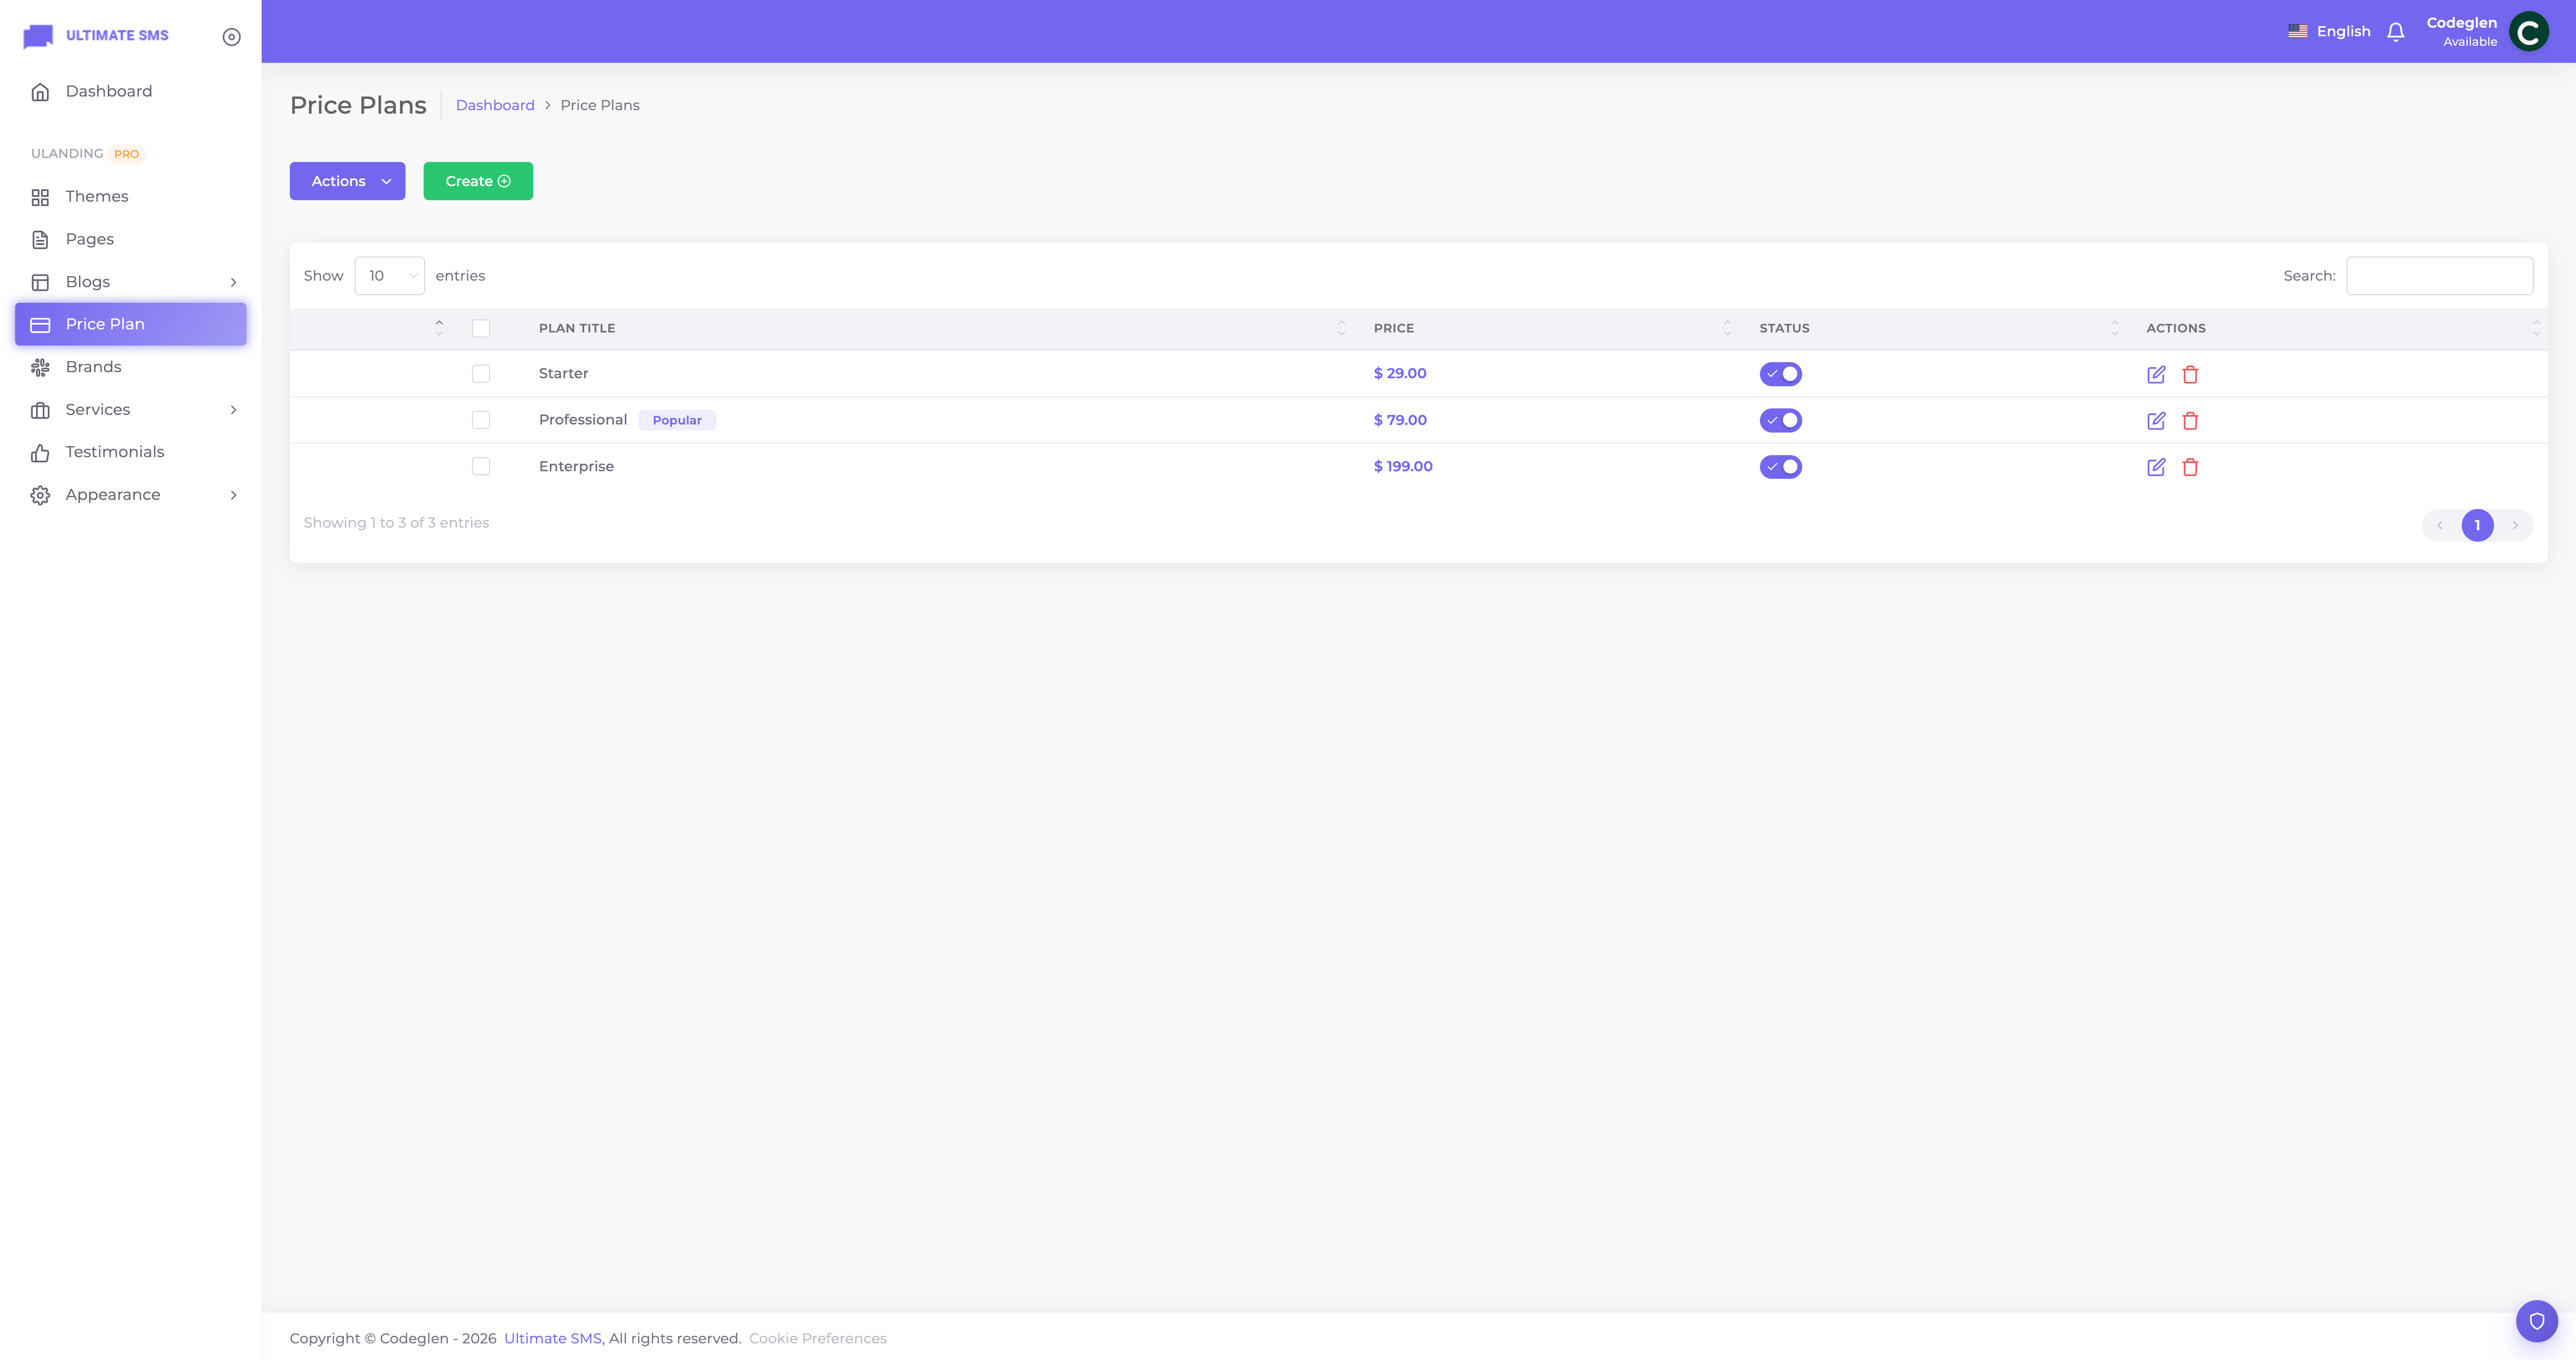Click page 1 pagination button
The image size is (2576, 1360).
pyautogui.click(x=2477, y=525)
